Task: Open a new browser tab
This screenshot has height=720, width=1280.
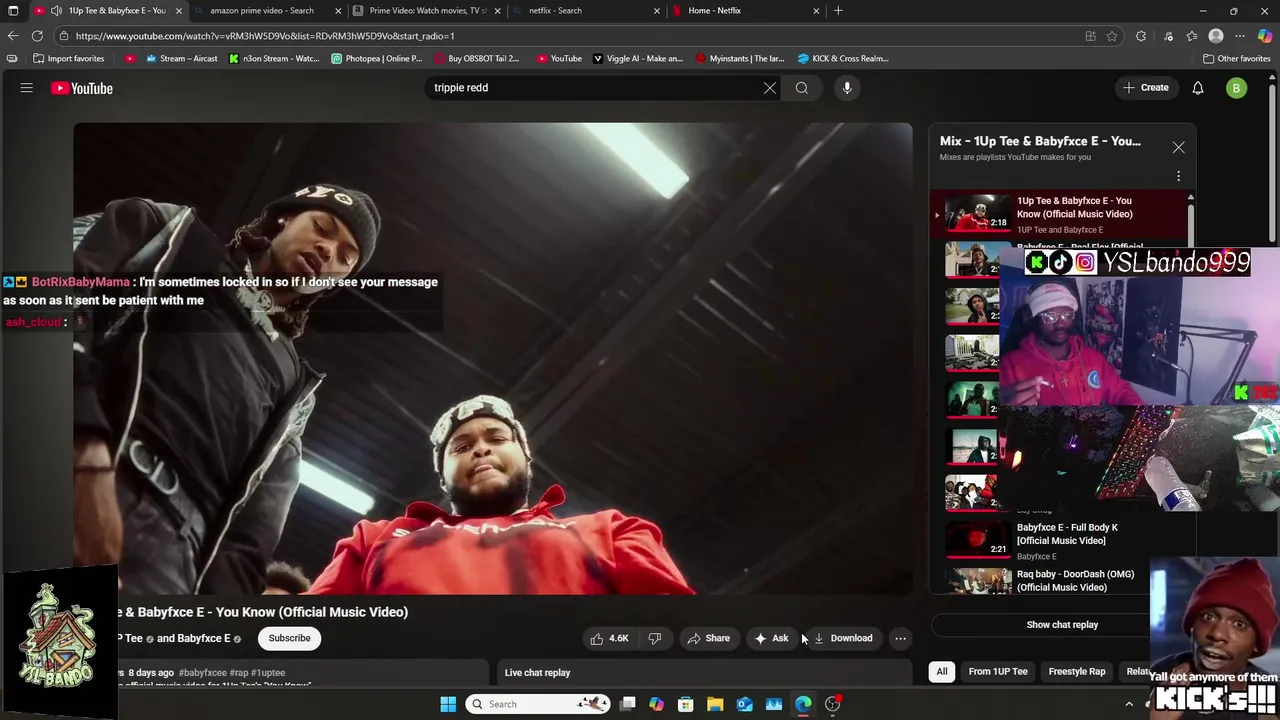Action: (x=838, y=11)
